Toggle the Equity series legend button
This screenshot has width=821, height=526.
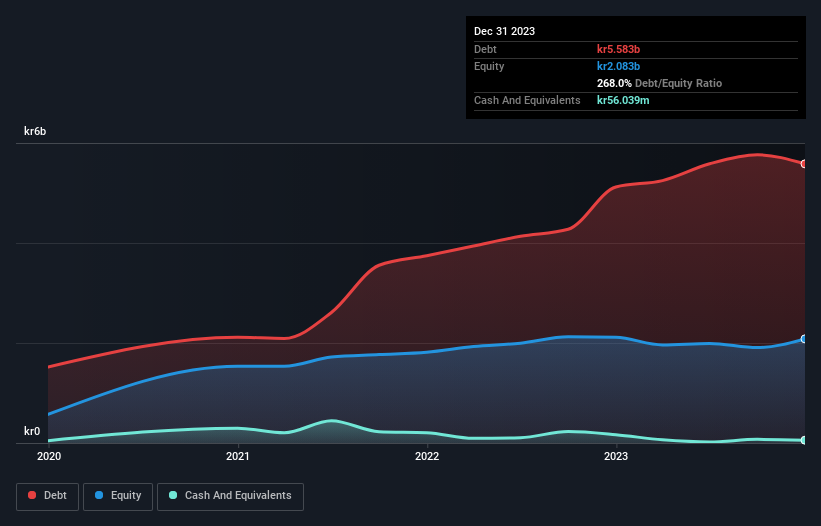[x=118, y=496]
